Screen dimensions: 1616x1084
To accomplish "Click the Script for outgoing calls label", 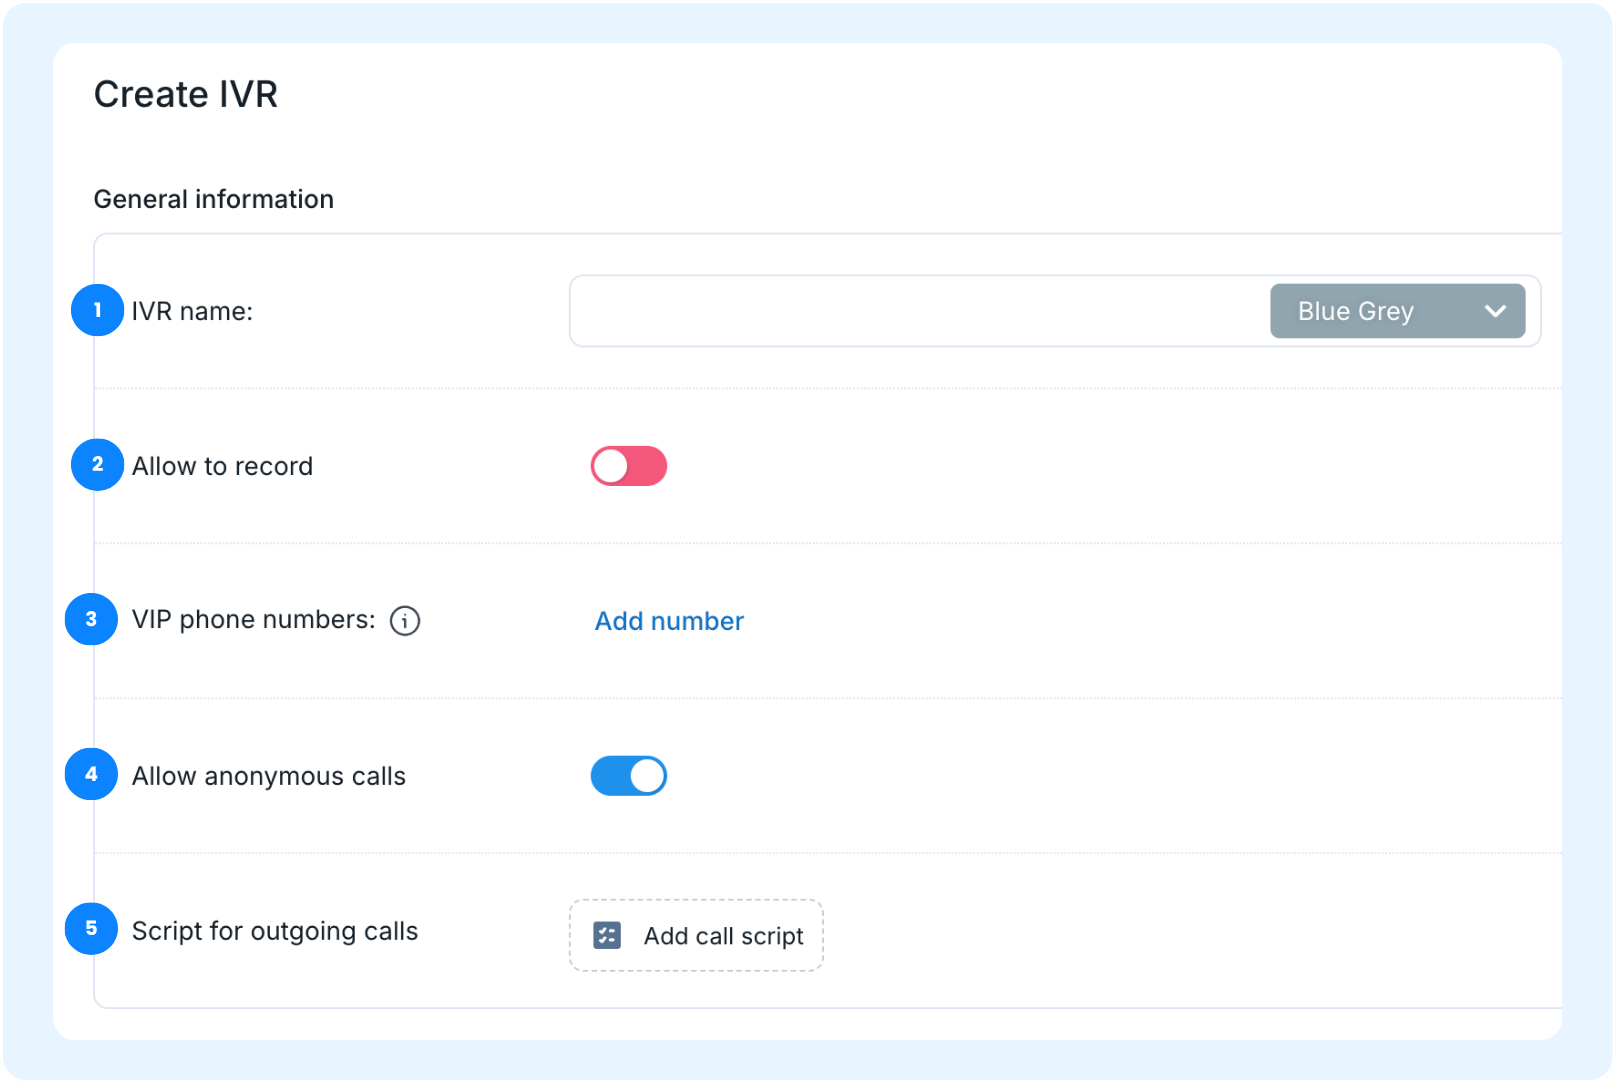I will 275,931.
